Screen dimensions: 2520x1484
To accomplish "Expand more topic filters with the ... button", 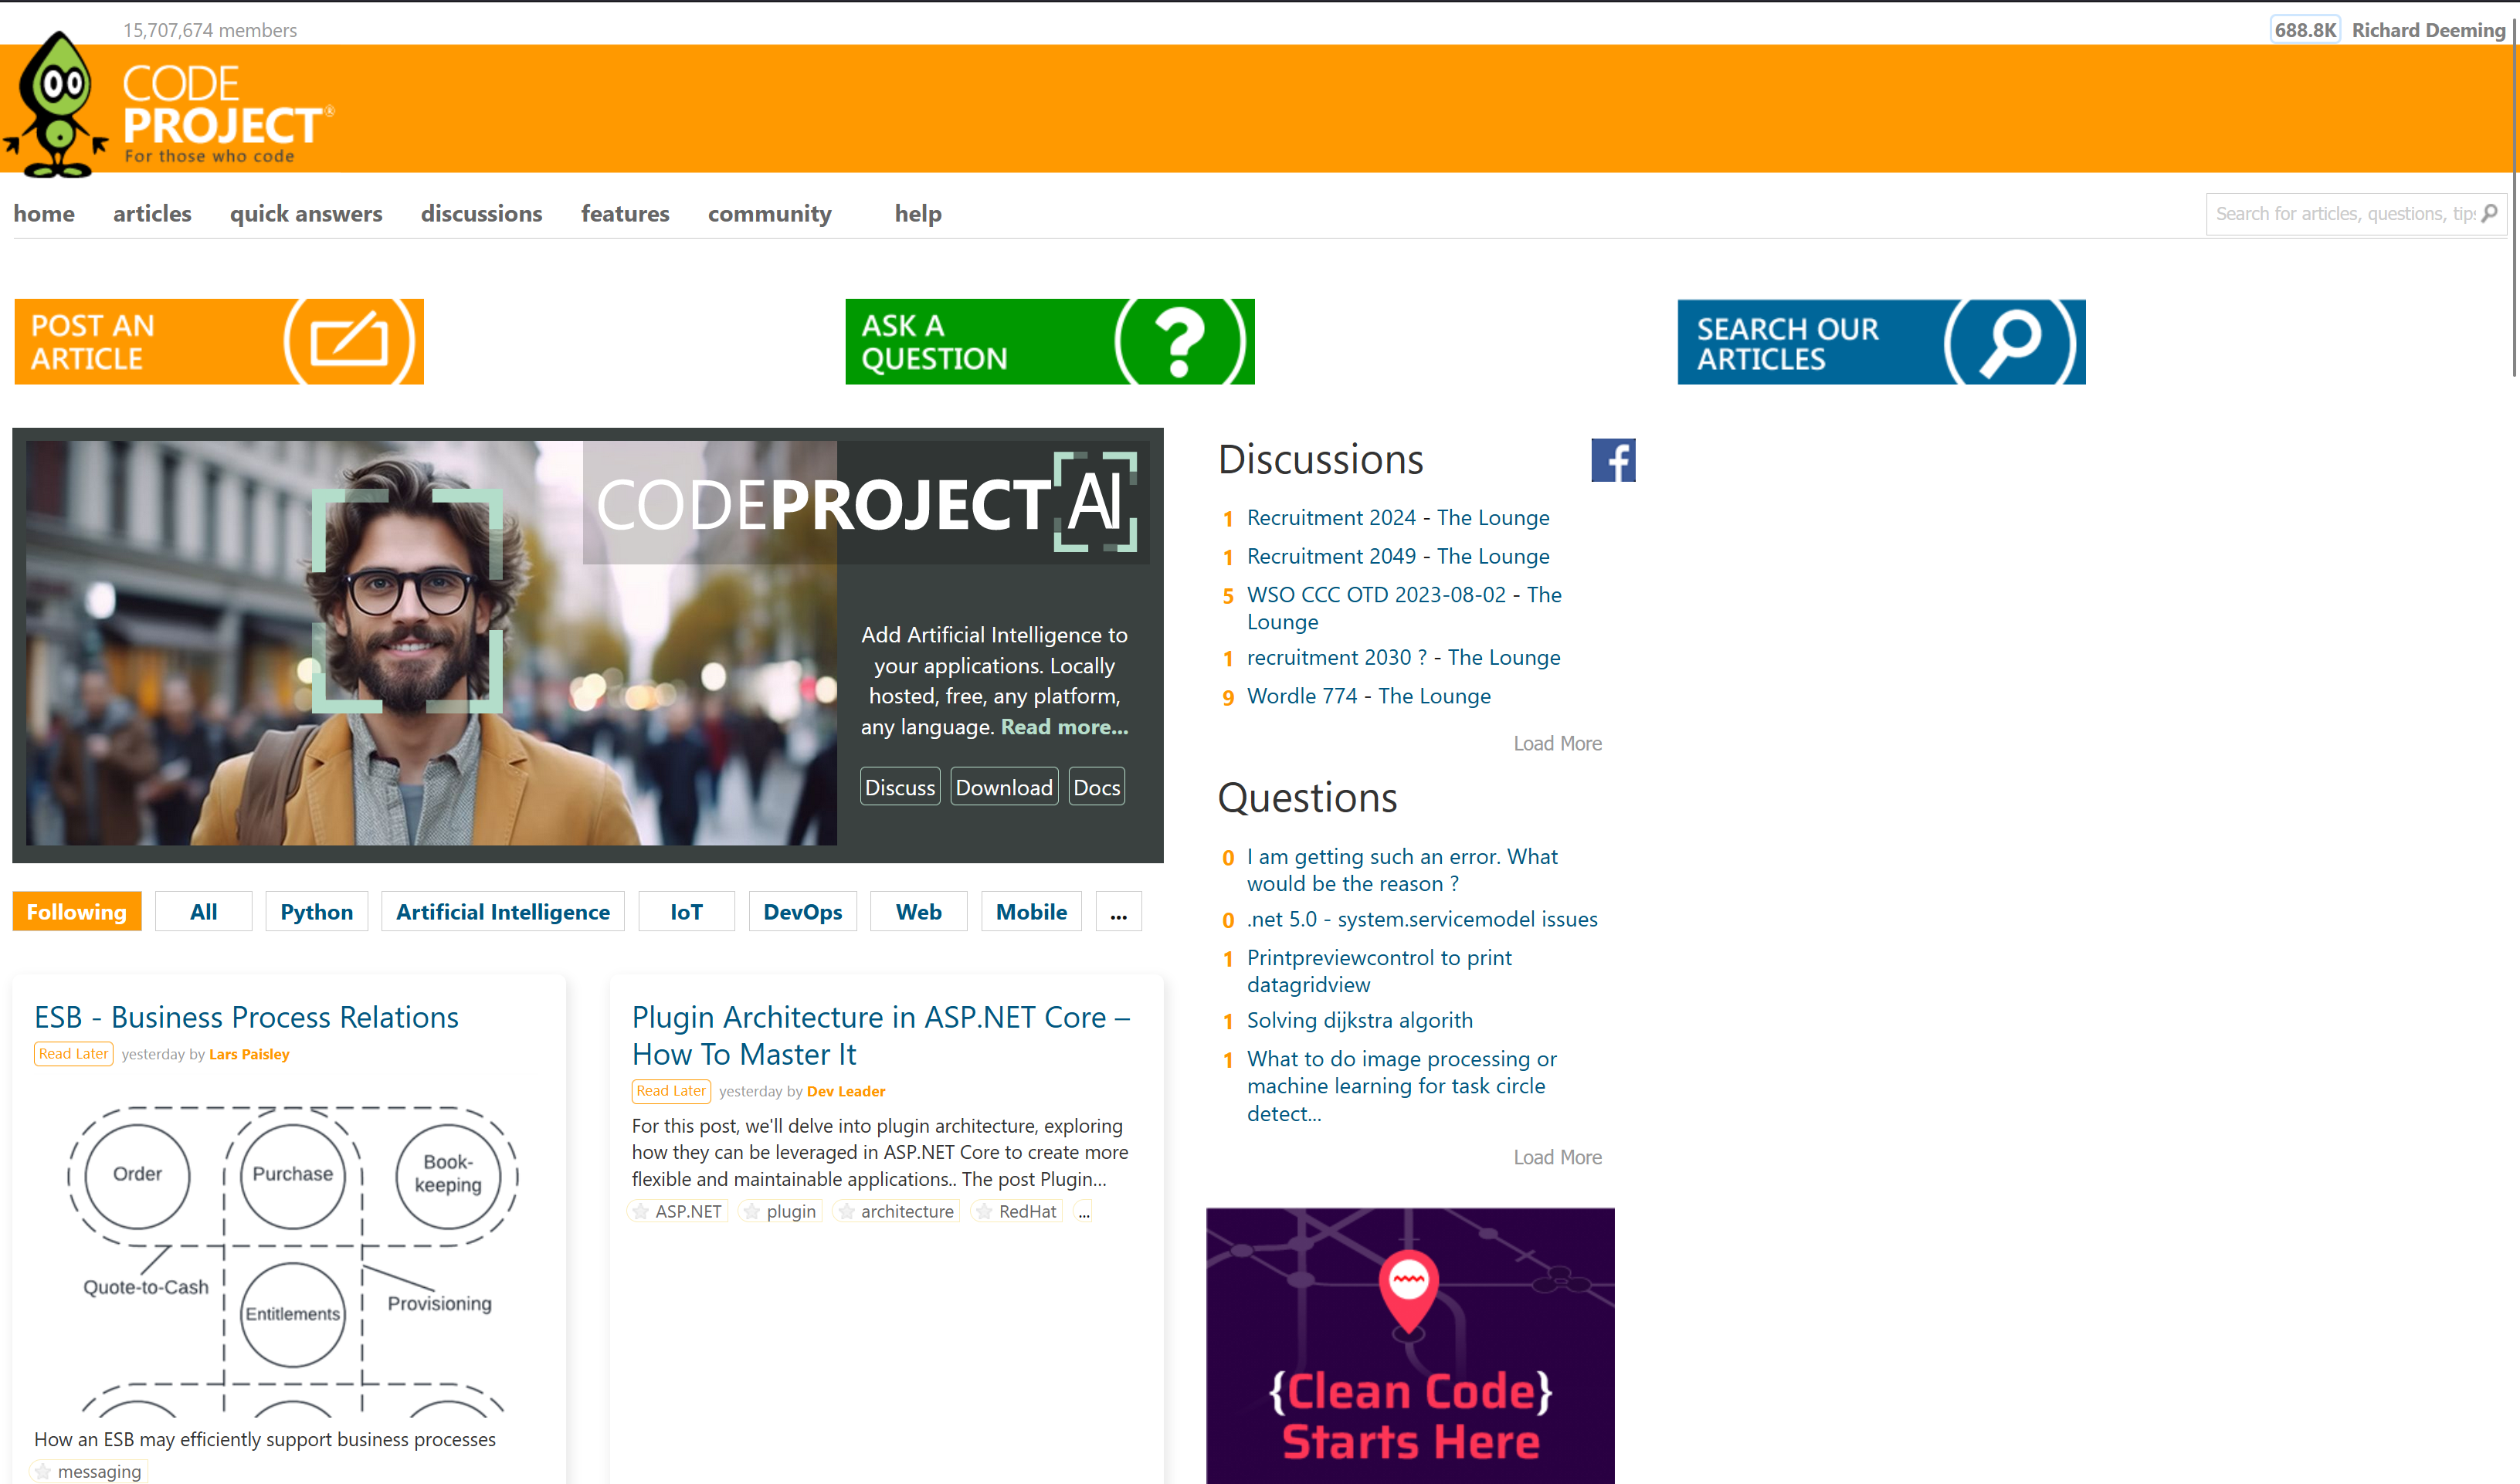I will [1118, 911].
